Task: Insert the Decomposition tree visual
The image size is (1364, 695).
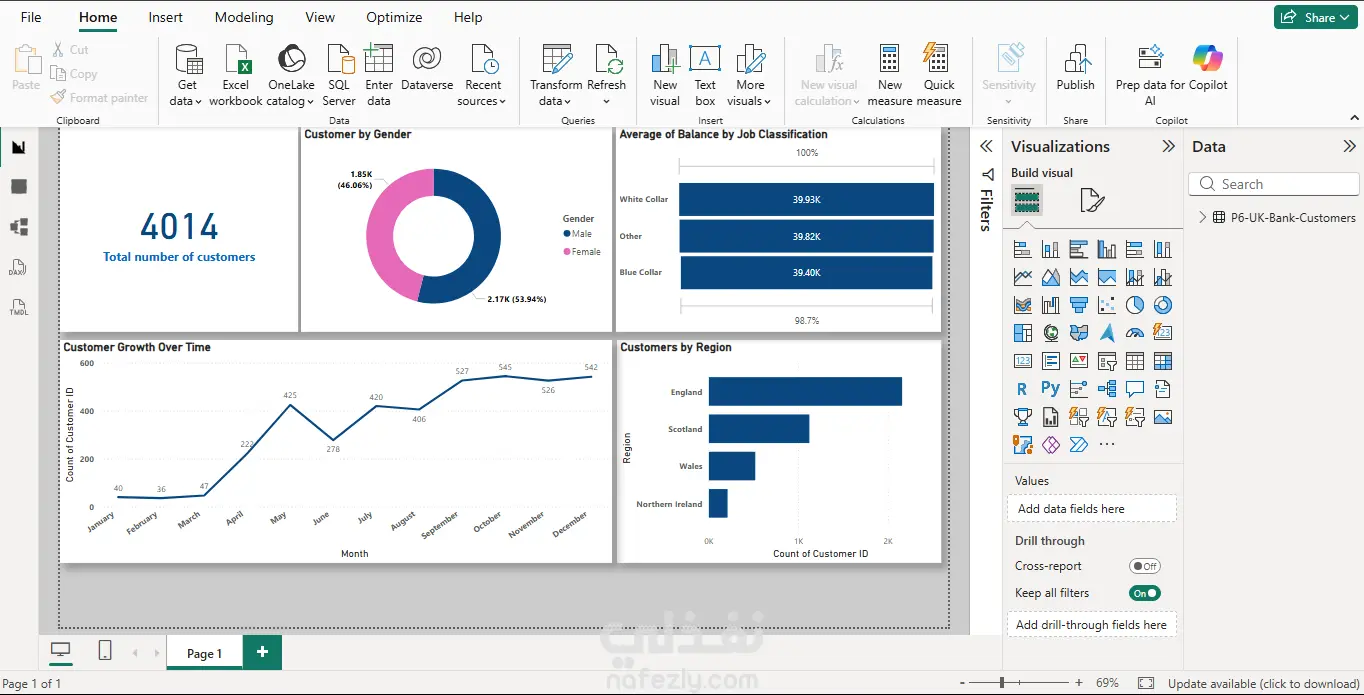Action: 1106,389
